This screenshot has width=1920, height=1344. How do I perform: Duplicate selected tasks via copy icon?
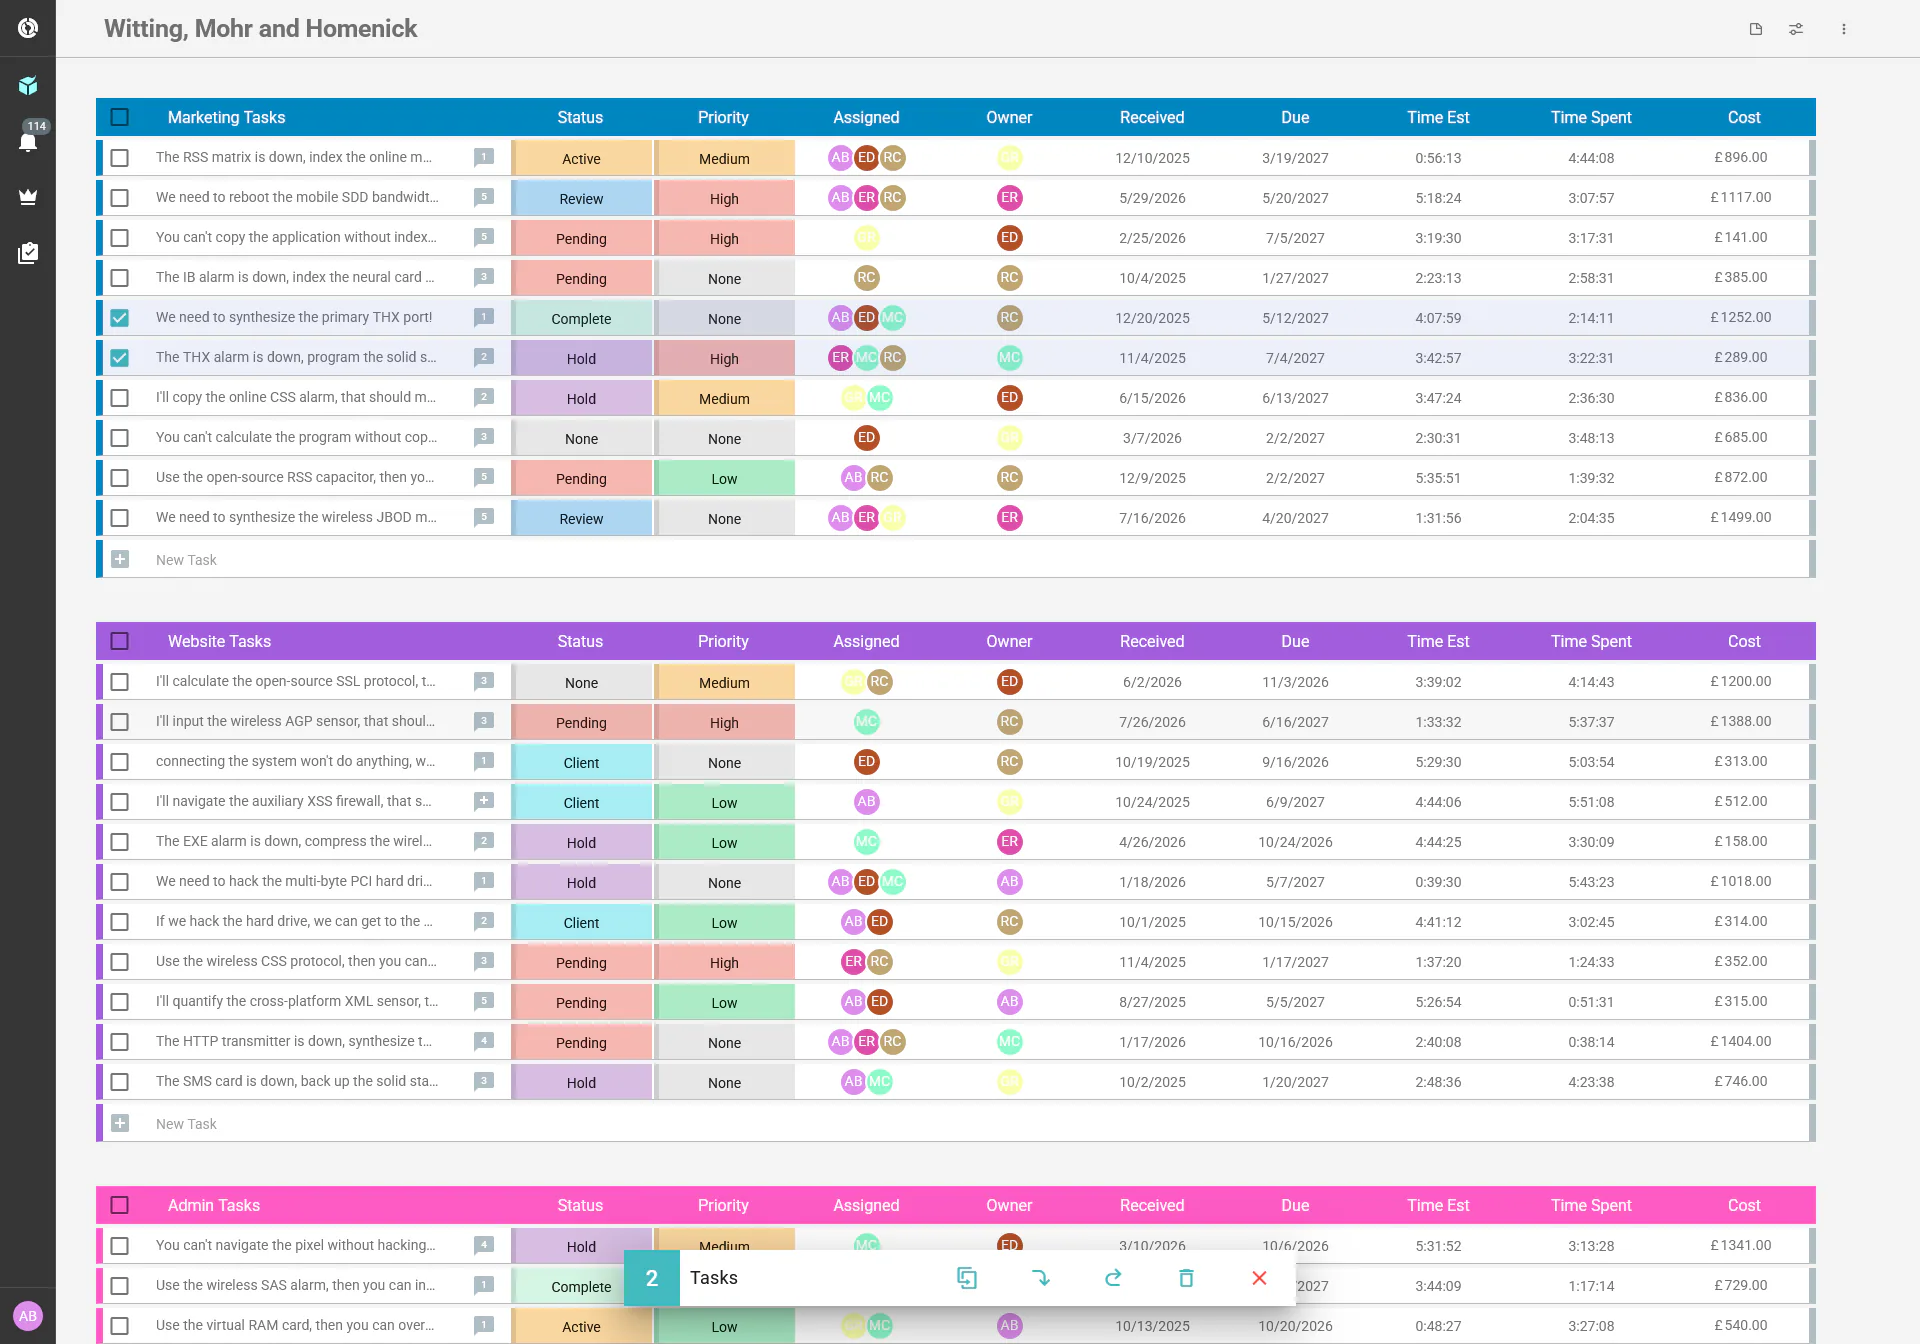(966, 1278)
